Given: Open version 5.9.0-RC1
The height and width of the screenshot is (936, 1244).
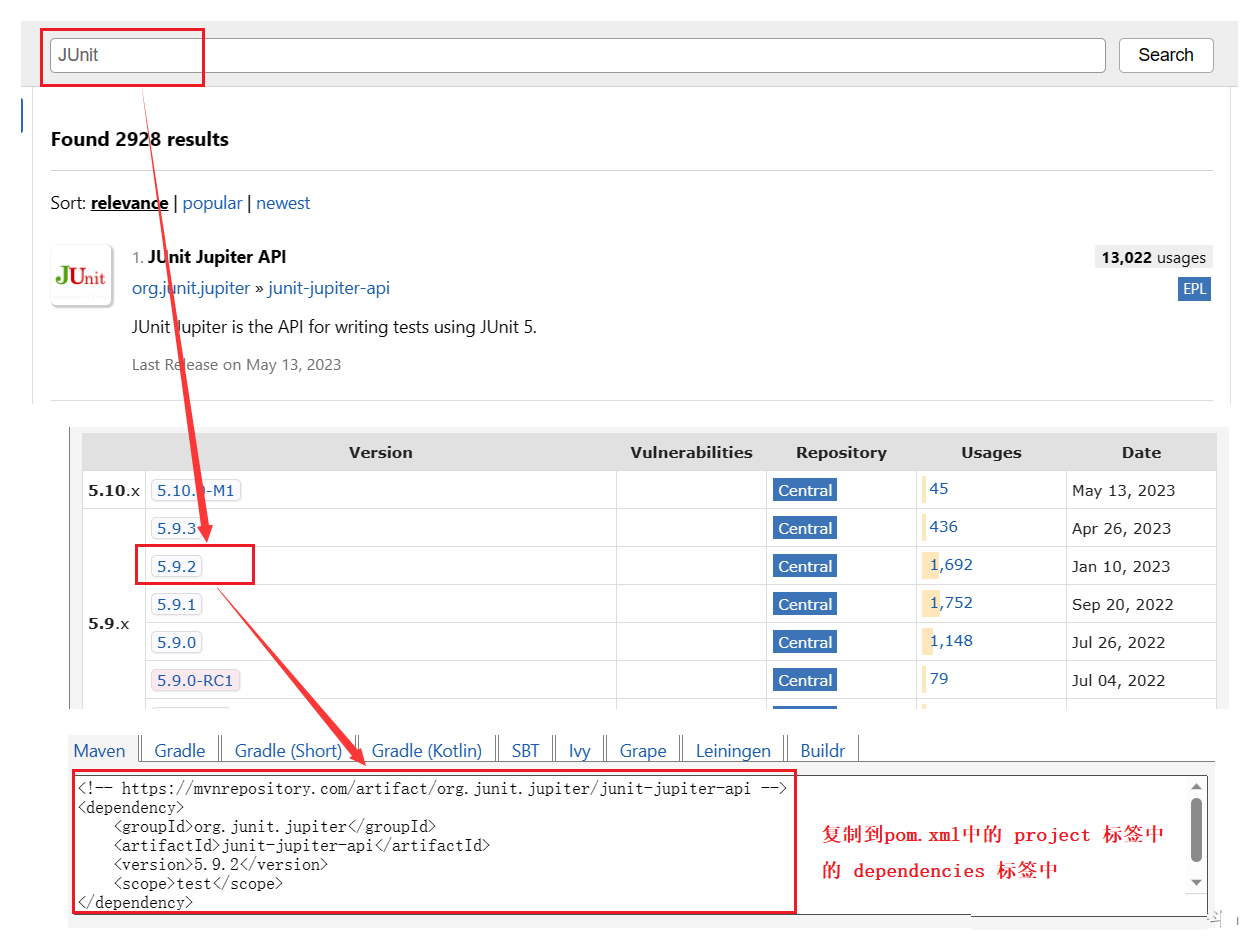Looking at the screenshot, I should 197,680.
